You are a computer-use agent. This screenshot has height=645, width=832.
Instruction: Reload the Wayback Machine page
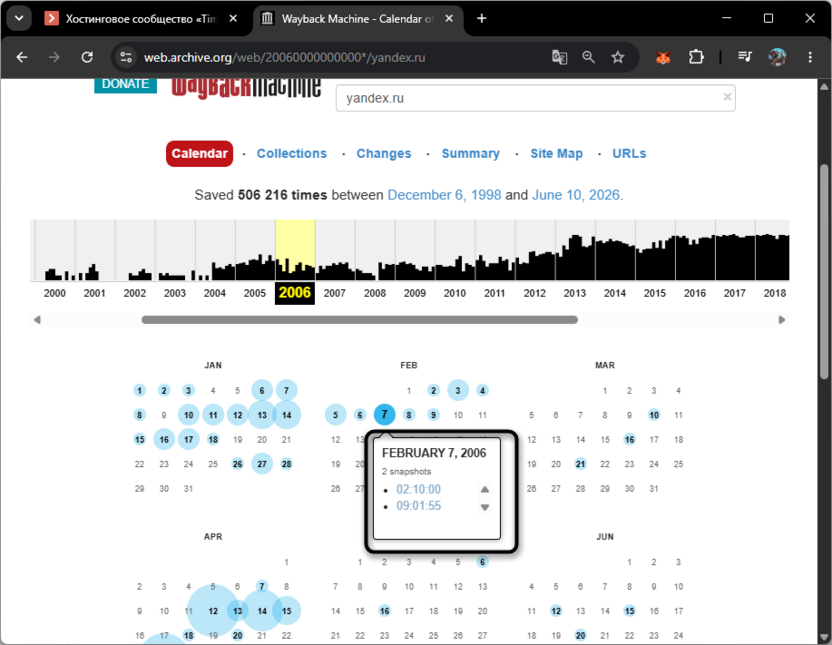point(87,57)
